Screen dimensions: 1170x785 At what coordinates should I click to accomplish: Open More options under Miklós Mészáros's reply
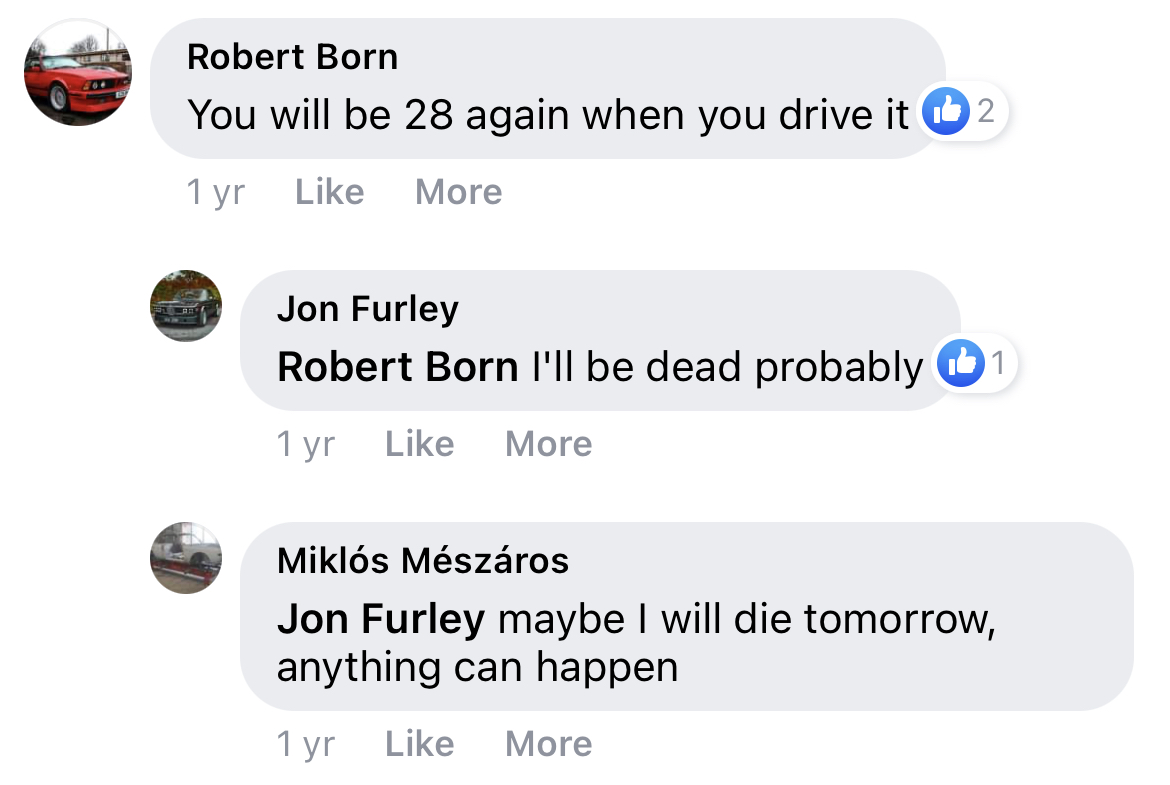(548, 744)
